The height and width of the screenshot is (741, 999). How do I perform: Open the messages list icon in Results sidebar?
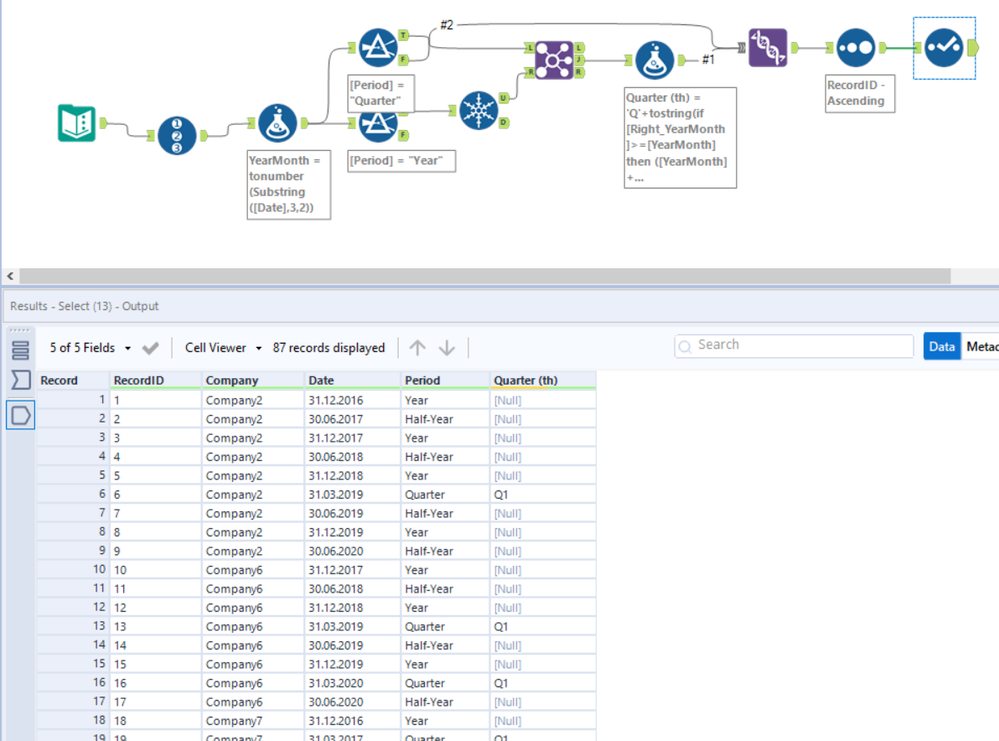[20, 350]
